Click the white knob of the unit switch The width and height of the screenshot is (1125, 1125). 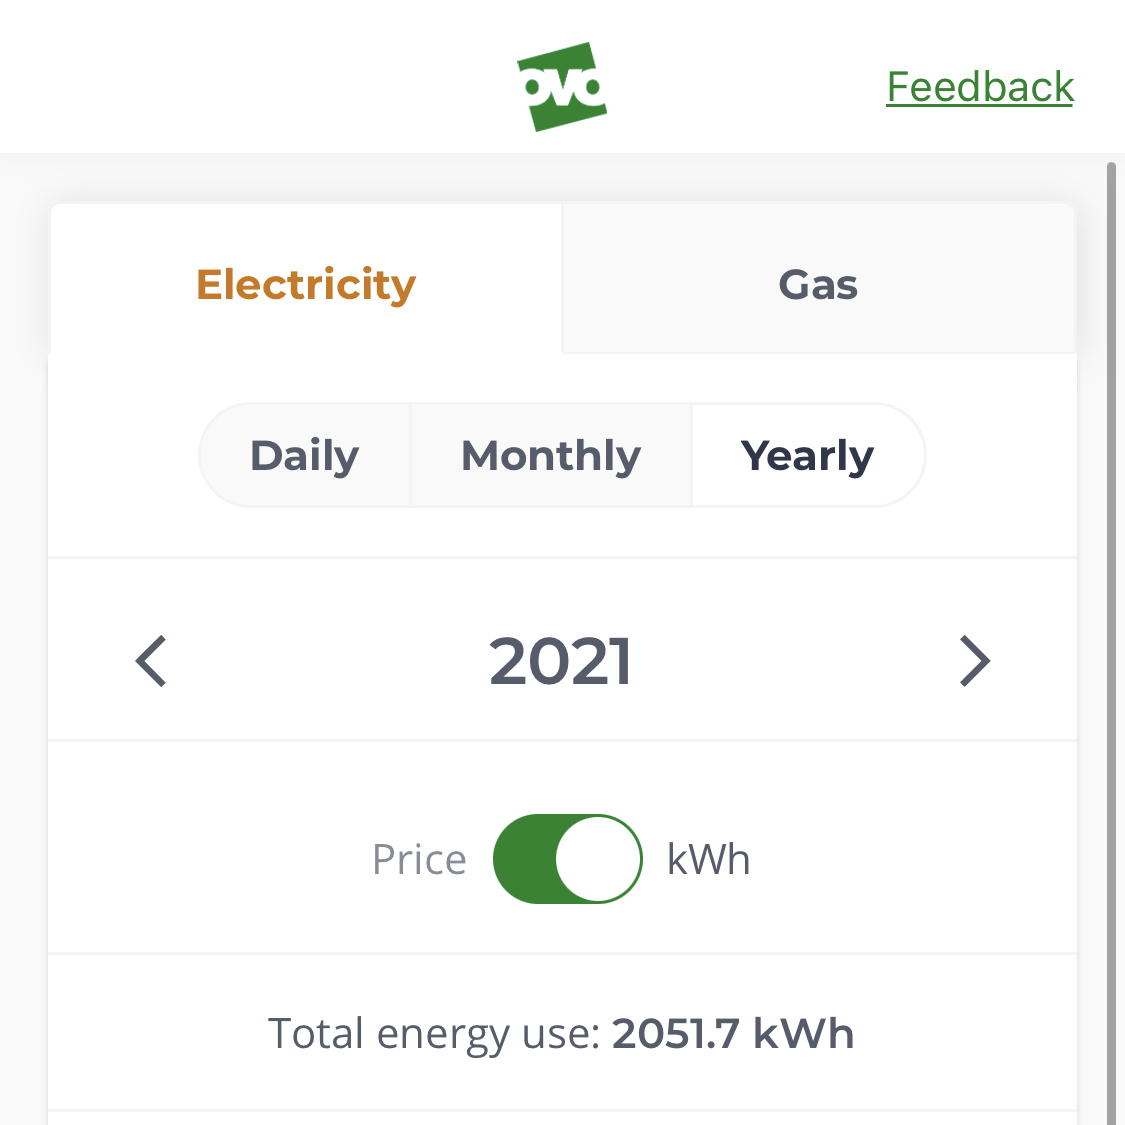pyautogui.click(x=598, y=859)
